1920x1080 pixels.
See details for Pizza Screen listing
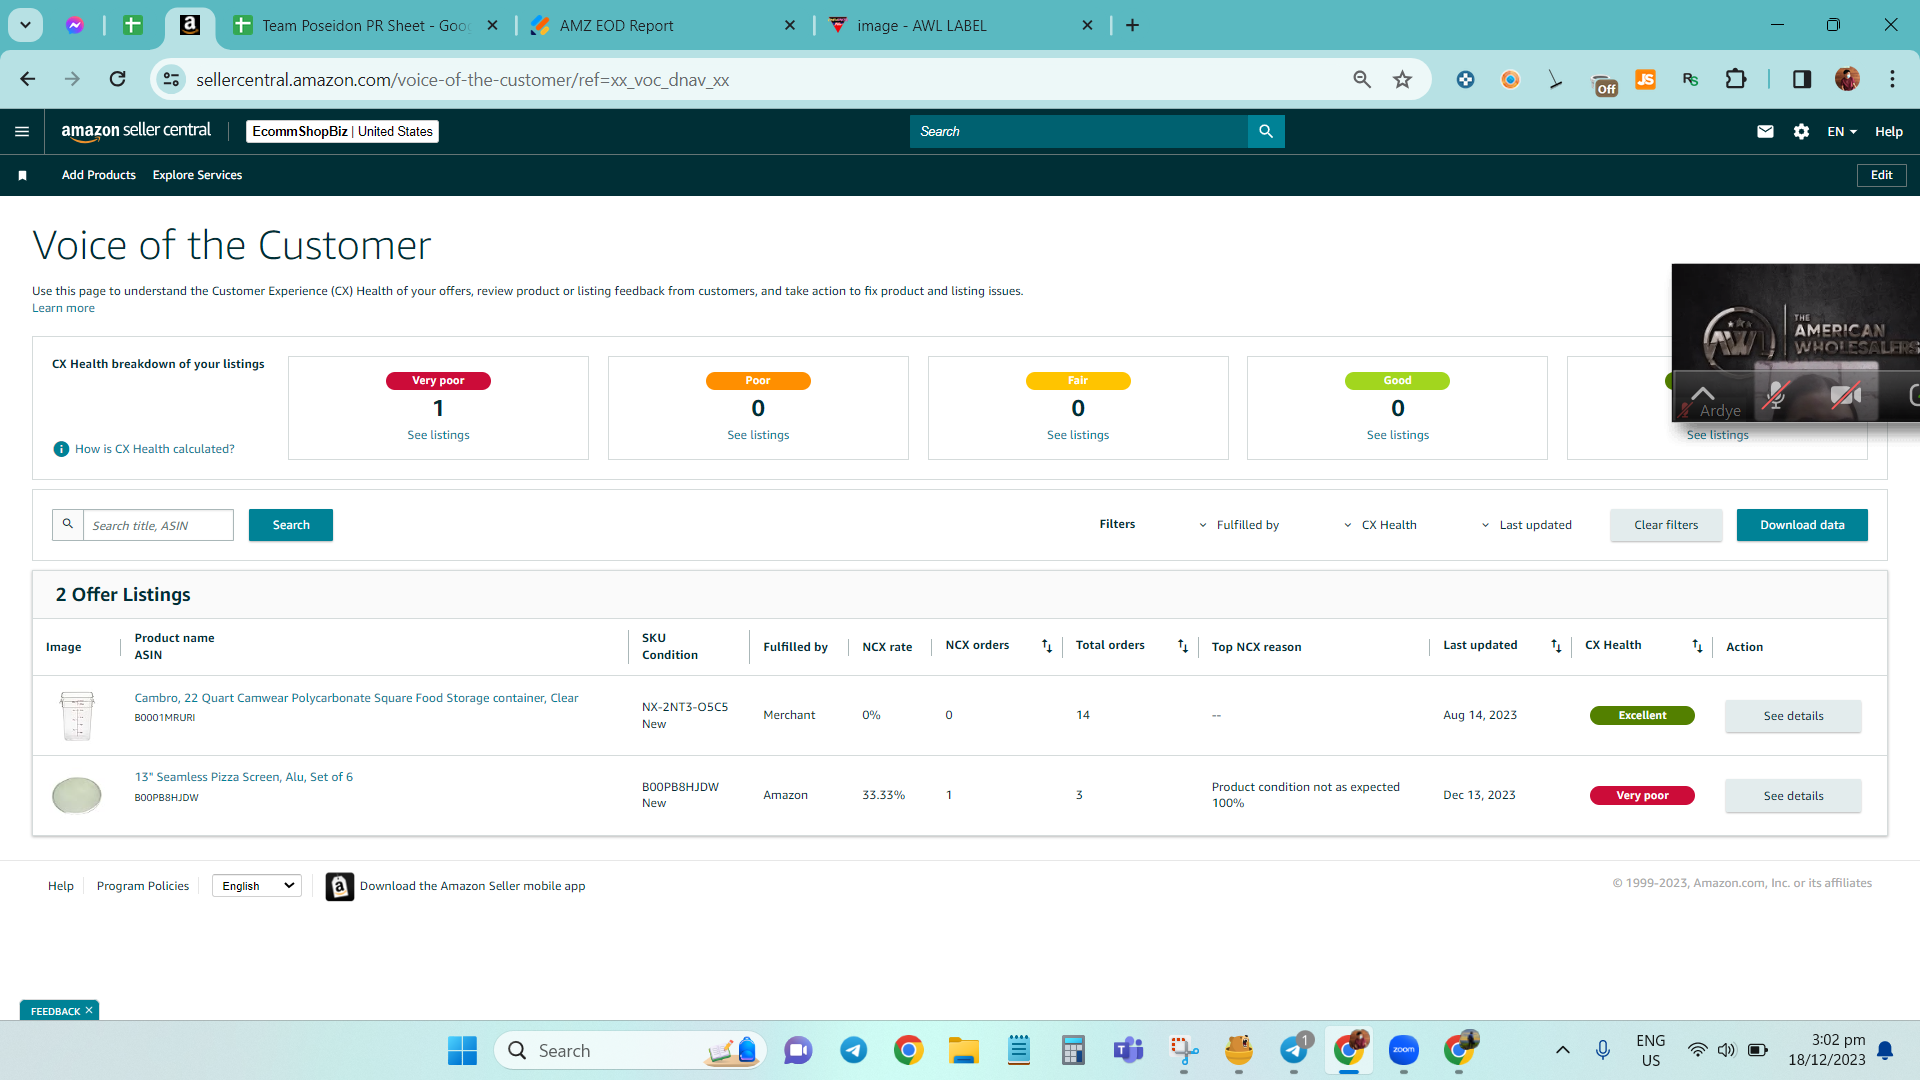(1793, 796)
